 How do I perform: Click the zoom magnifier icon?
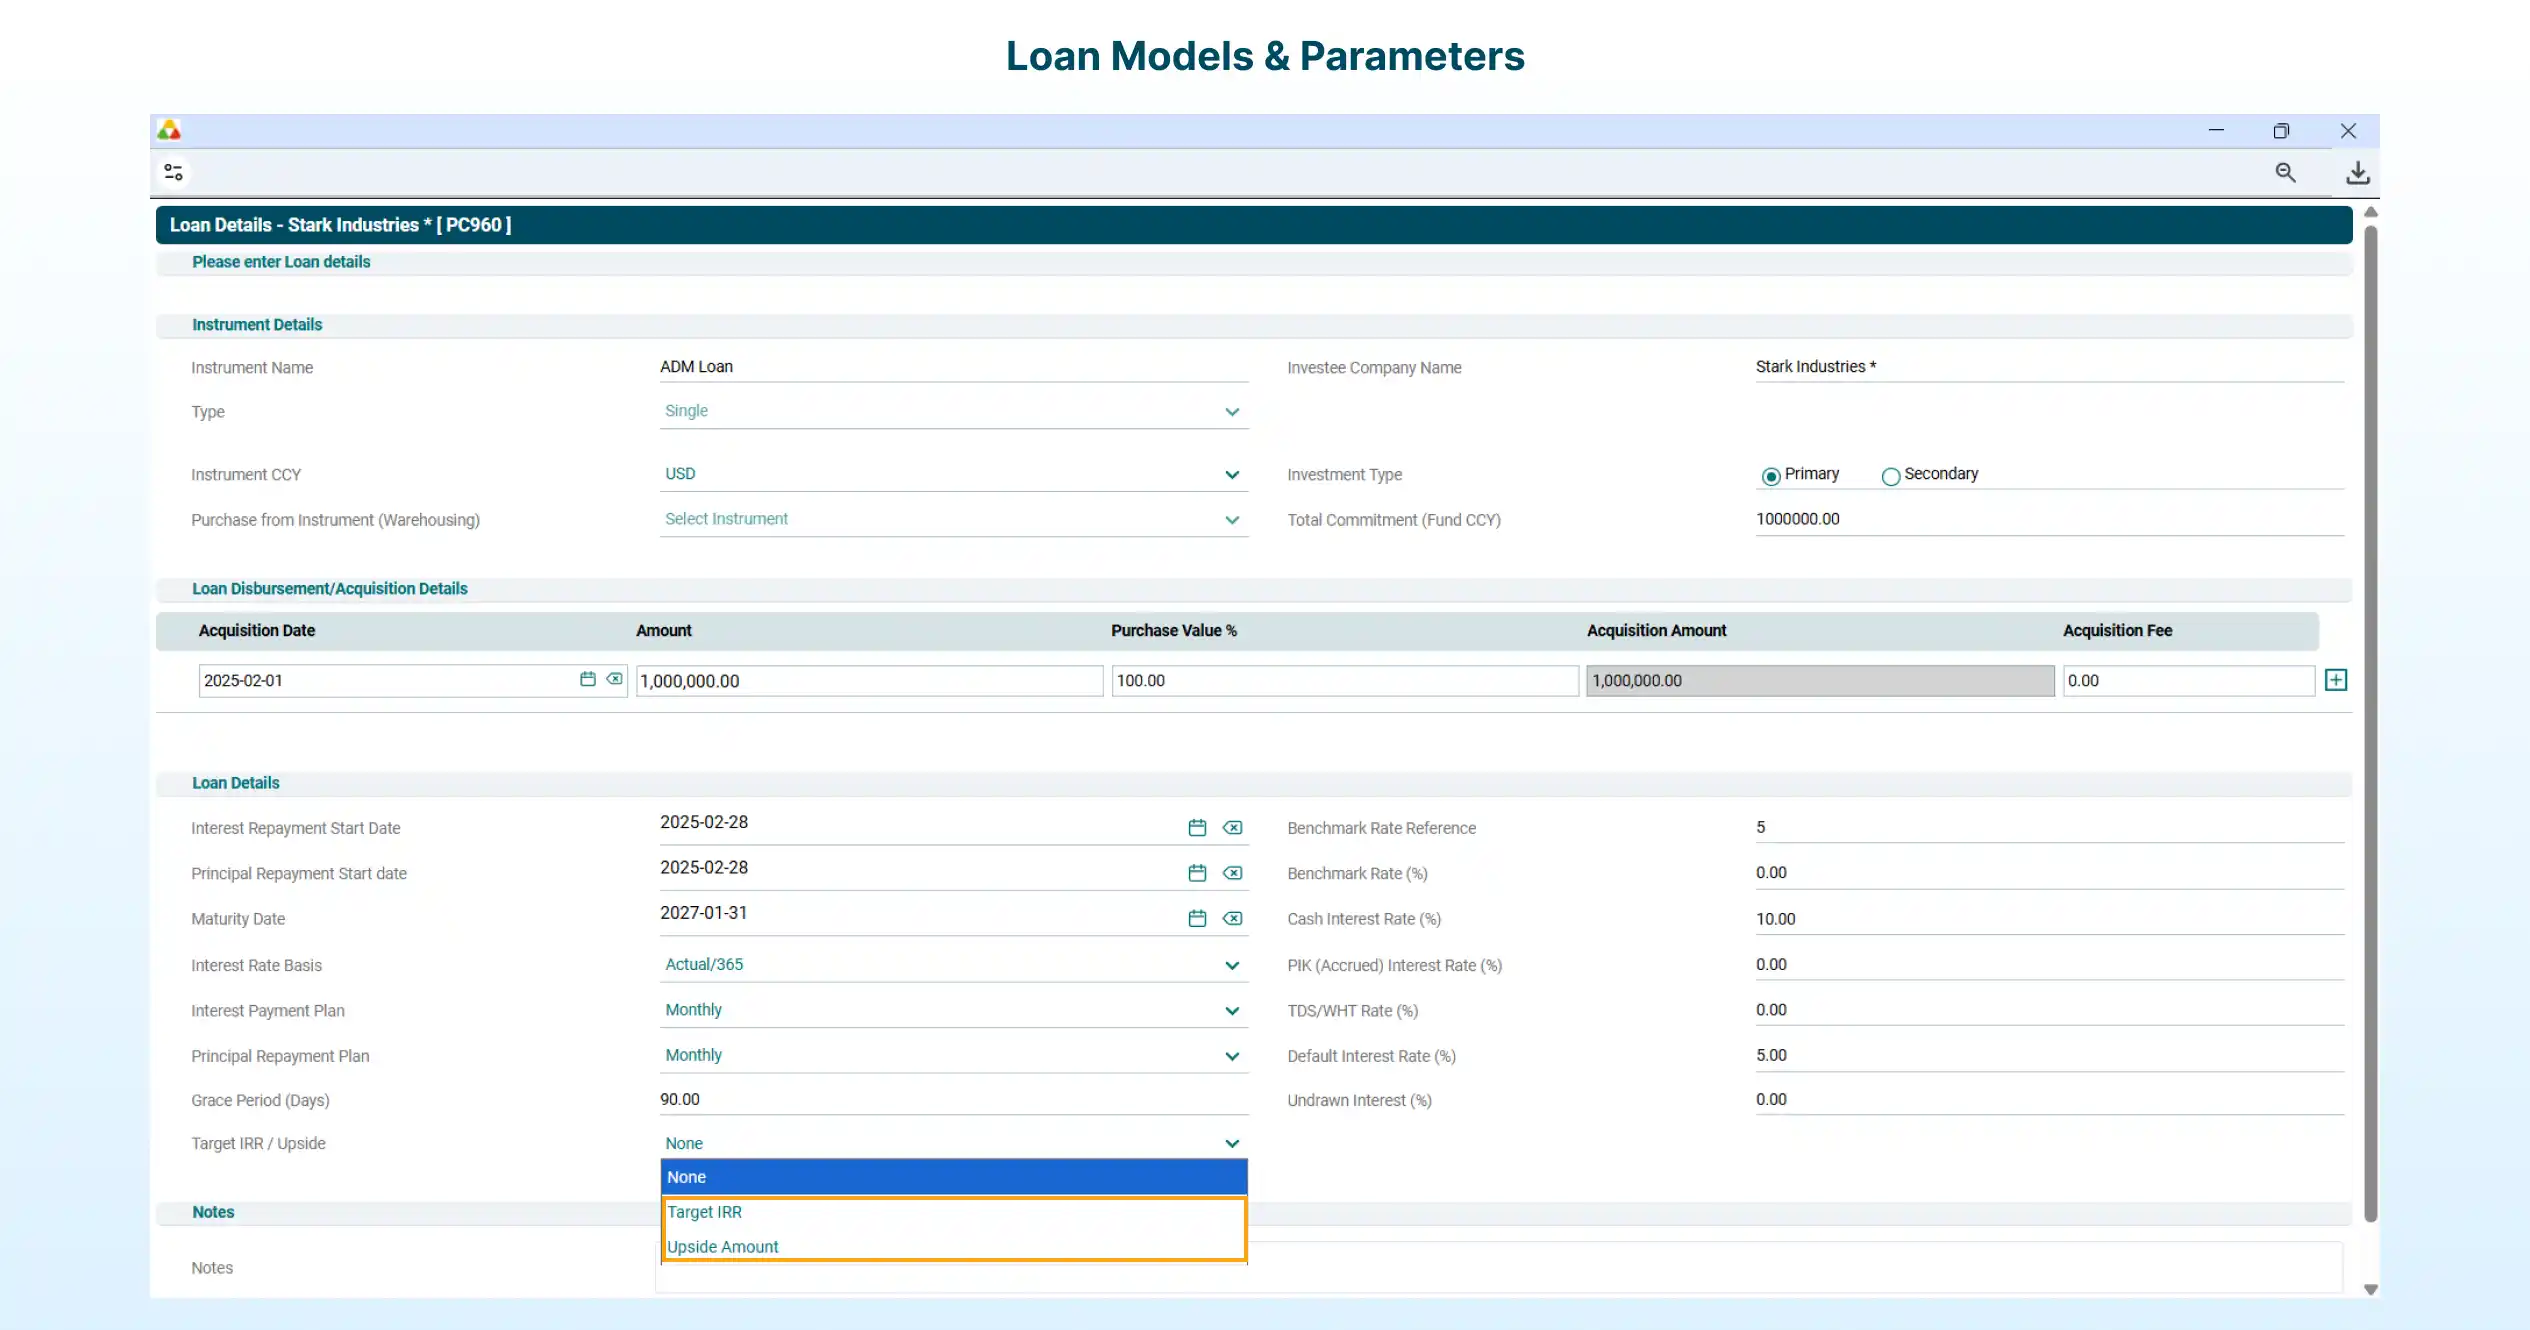tap(2285, 173)
